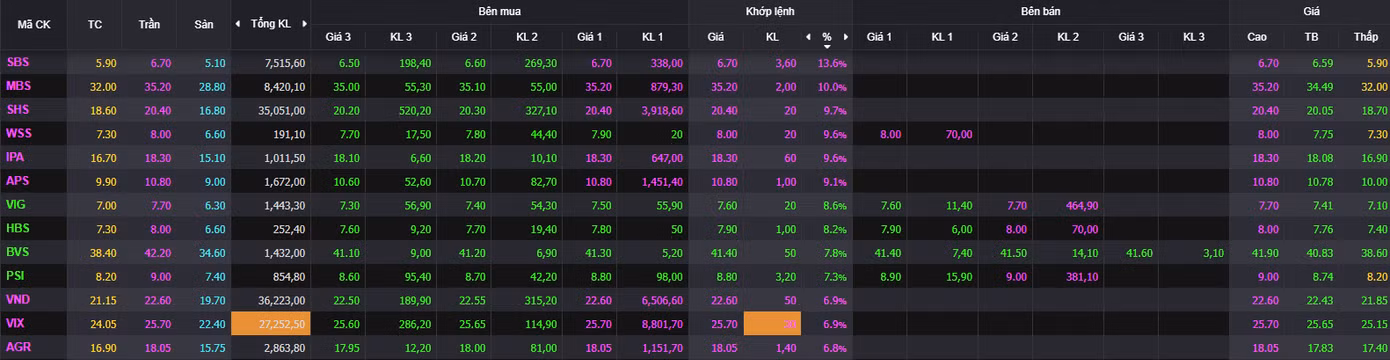The height and width of the screenshot is (360, 1390).
Task: Open the VIG ticker symbol
Action: [x=16, y=205]
